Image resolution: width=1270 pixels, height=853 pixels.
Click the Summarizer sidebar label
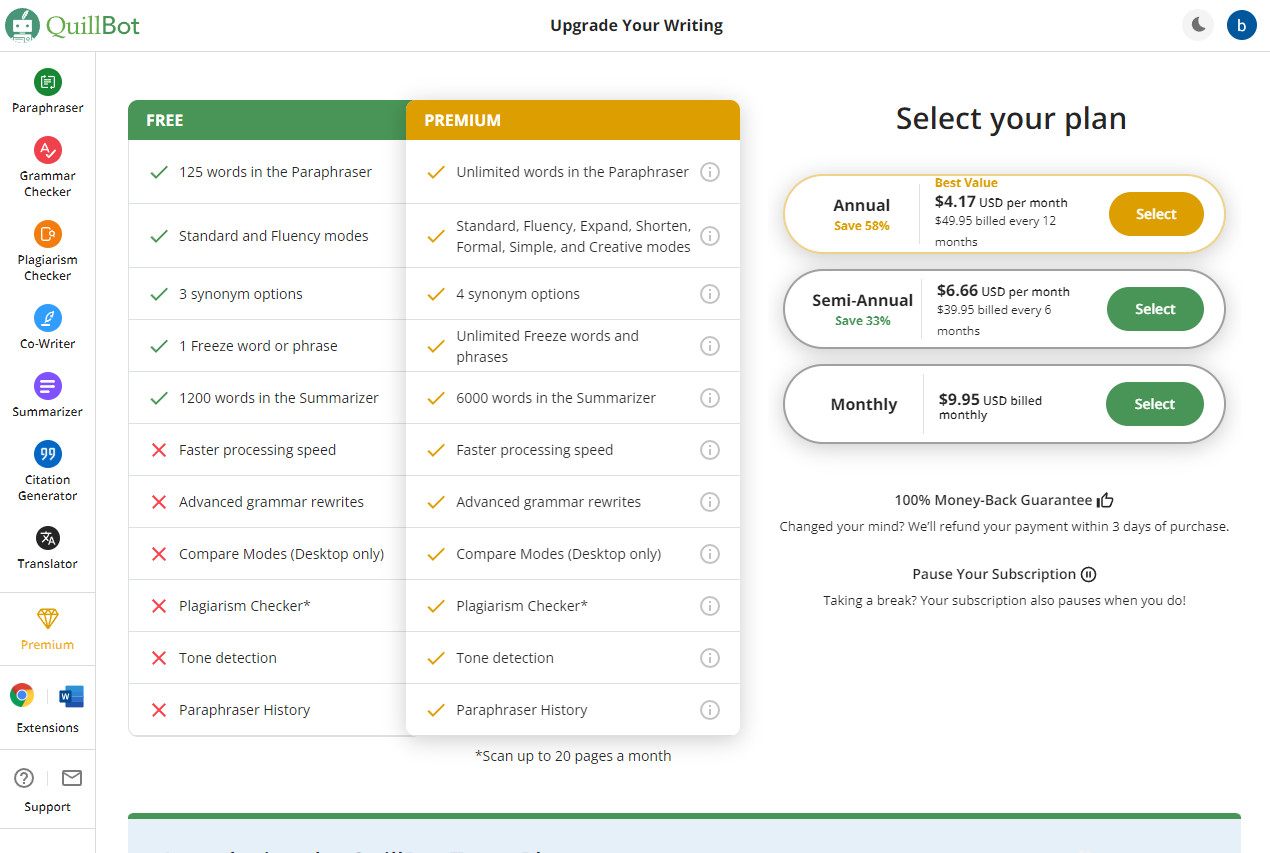tap(47, 412)
